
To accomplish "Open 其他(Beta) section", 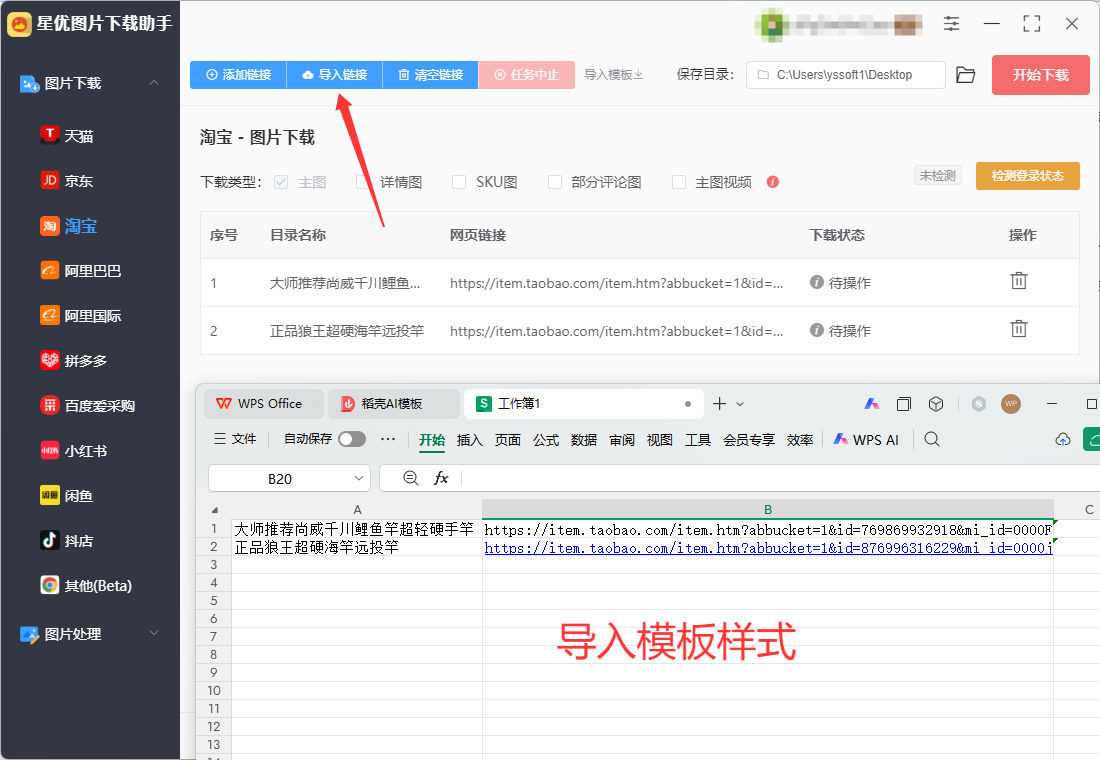I will (86, 585).
